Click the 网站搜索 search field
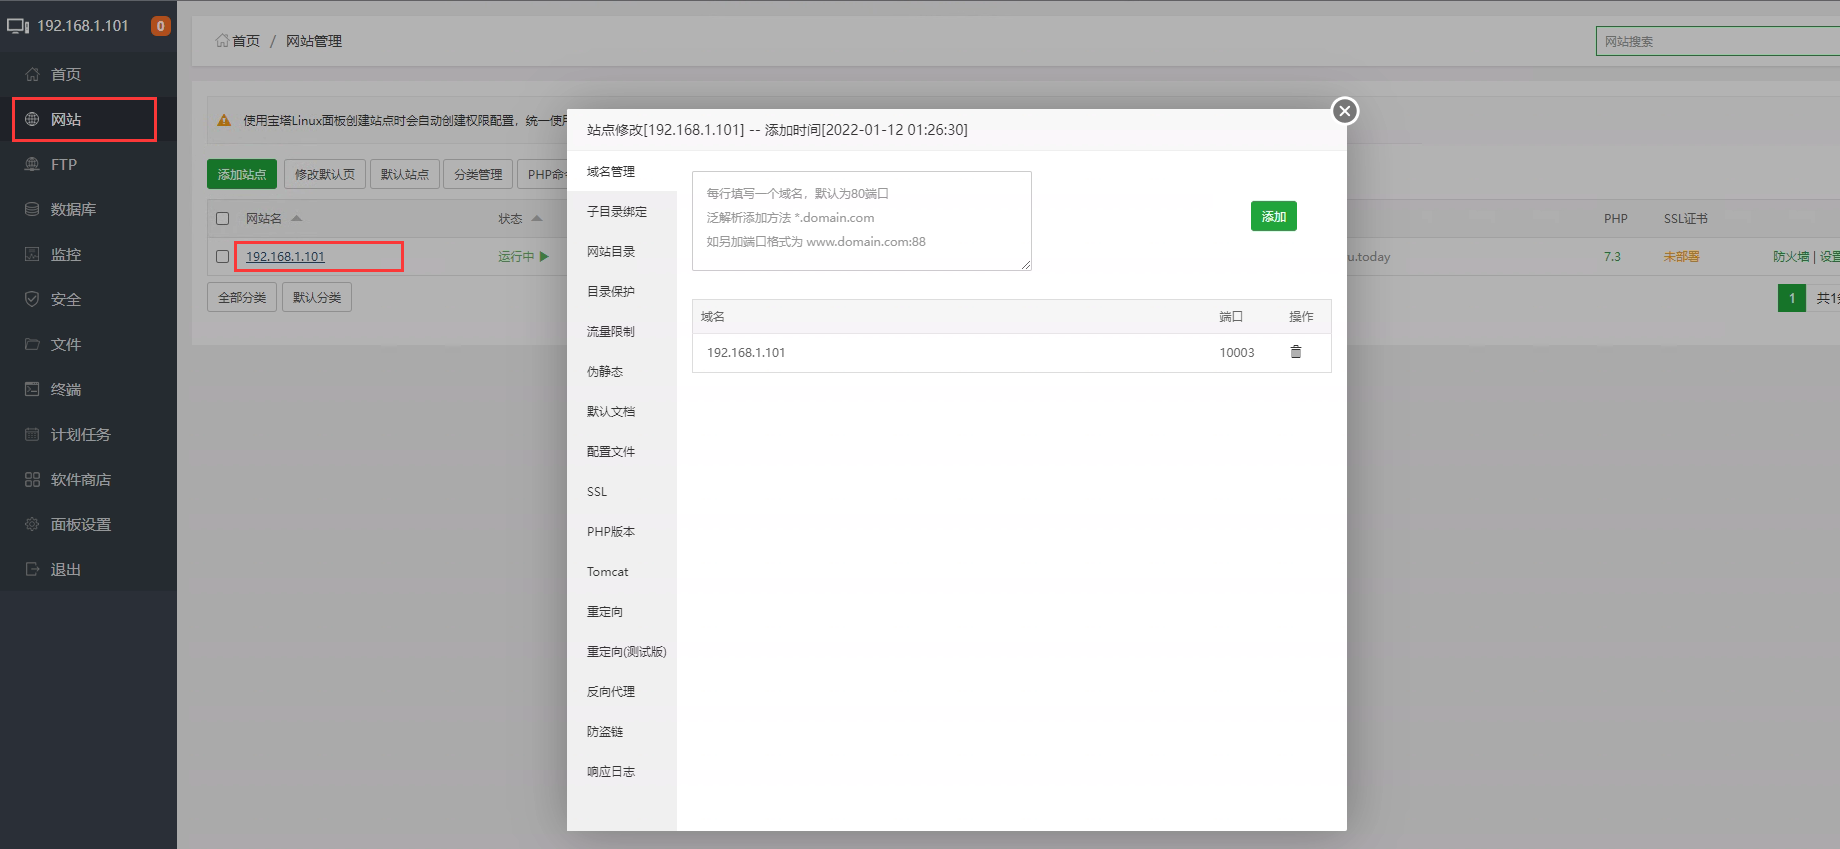This screenshot has height=849, width=1840. click(1715, 41)
